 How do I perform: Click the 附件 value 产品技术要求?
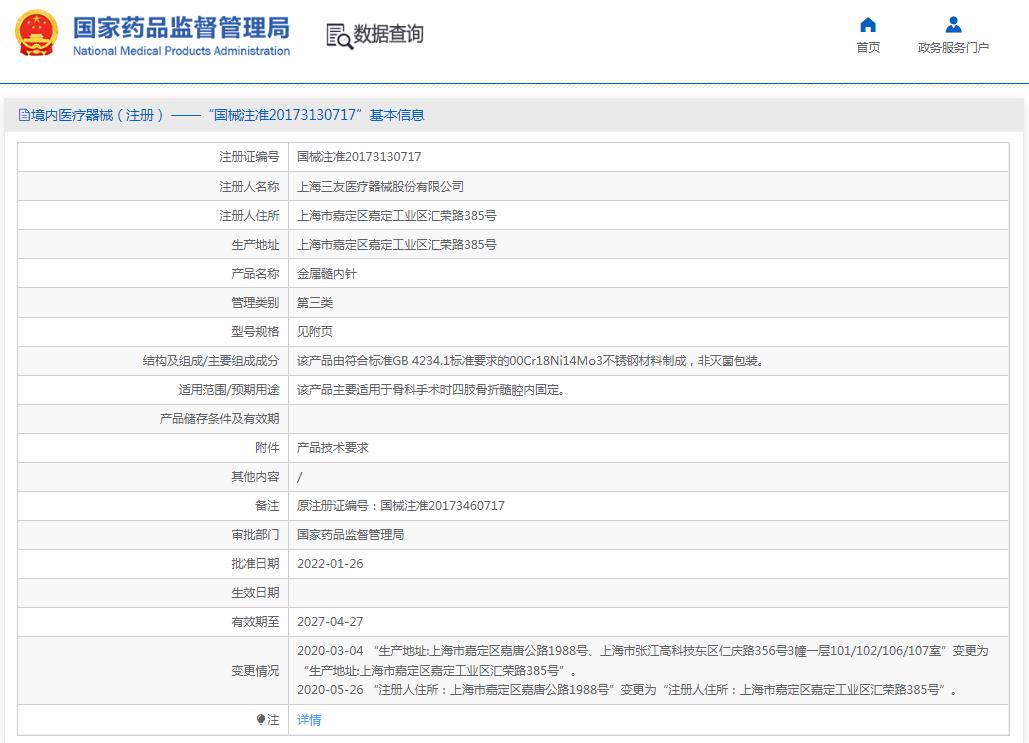333,448
